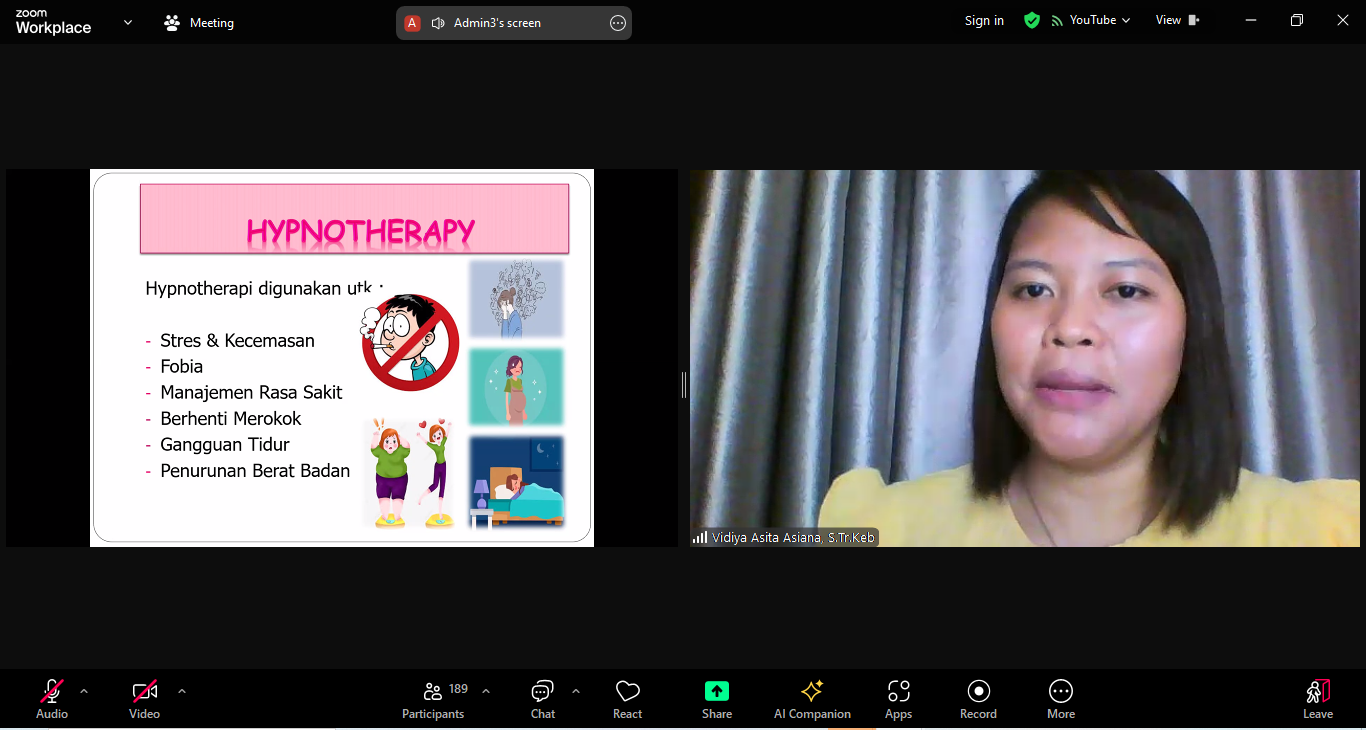The image size is (1366, 730).
Task: Expand video options caret next to Video
Action: (182, 691)
